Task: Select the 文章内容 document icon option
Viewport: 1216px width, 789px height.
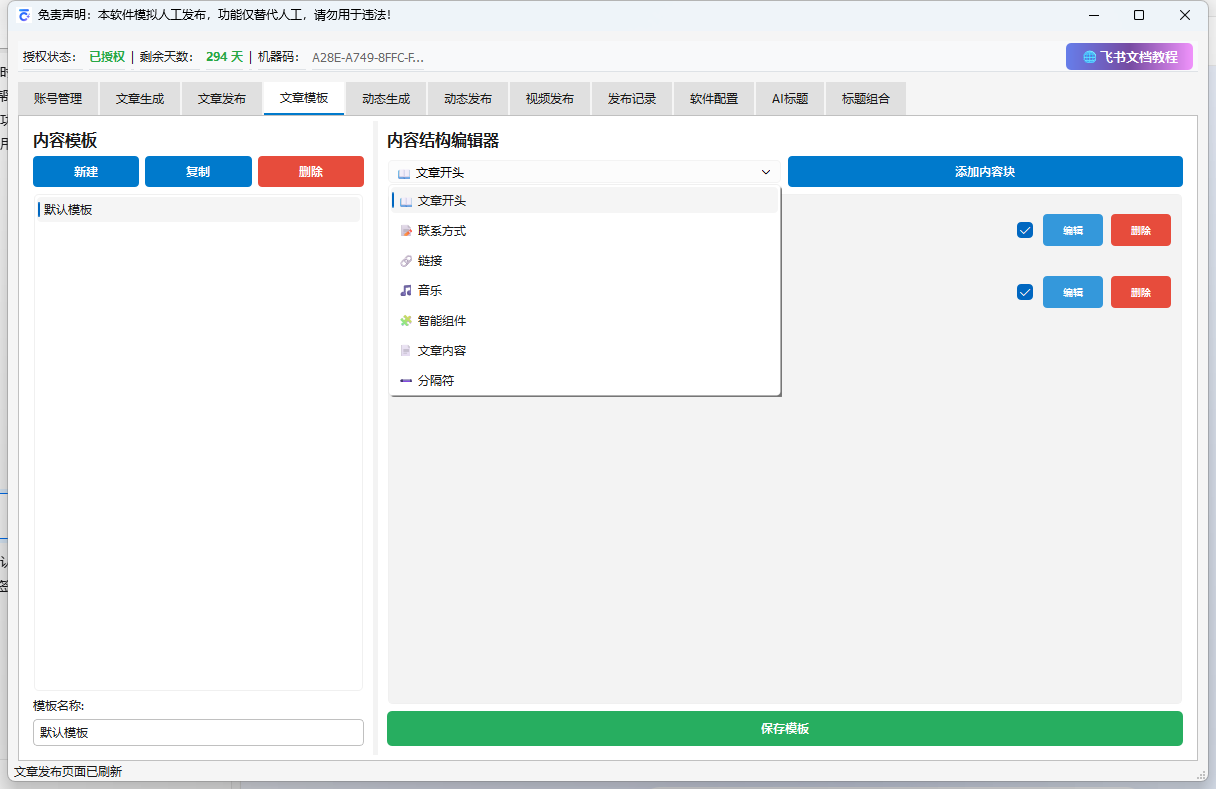Action: [x=406, y=351]
